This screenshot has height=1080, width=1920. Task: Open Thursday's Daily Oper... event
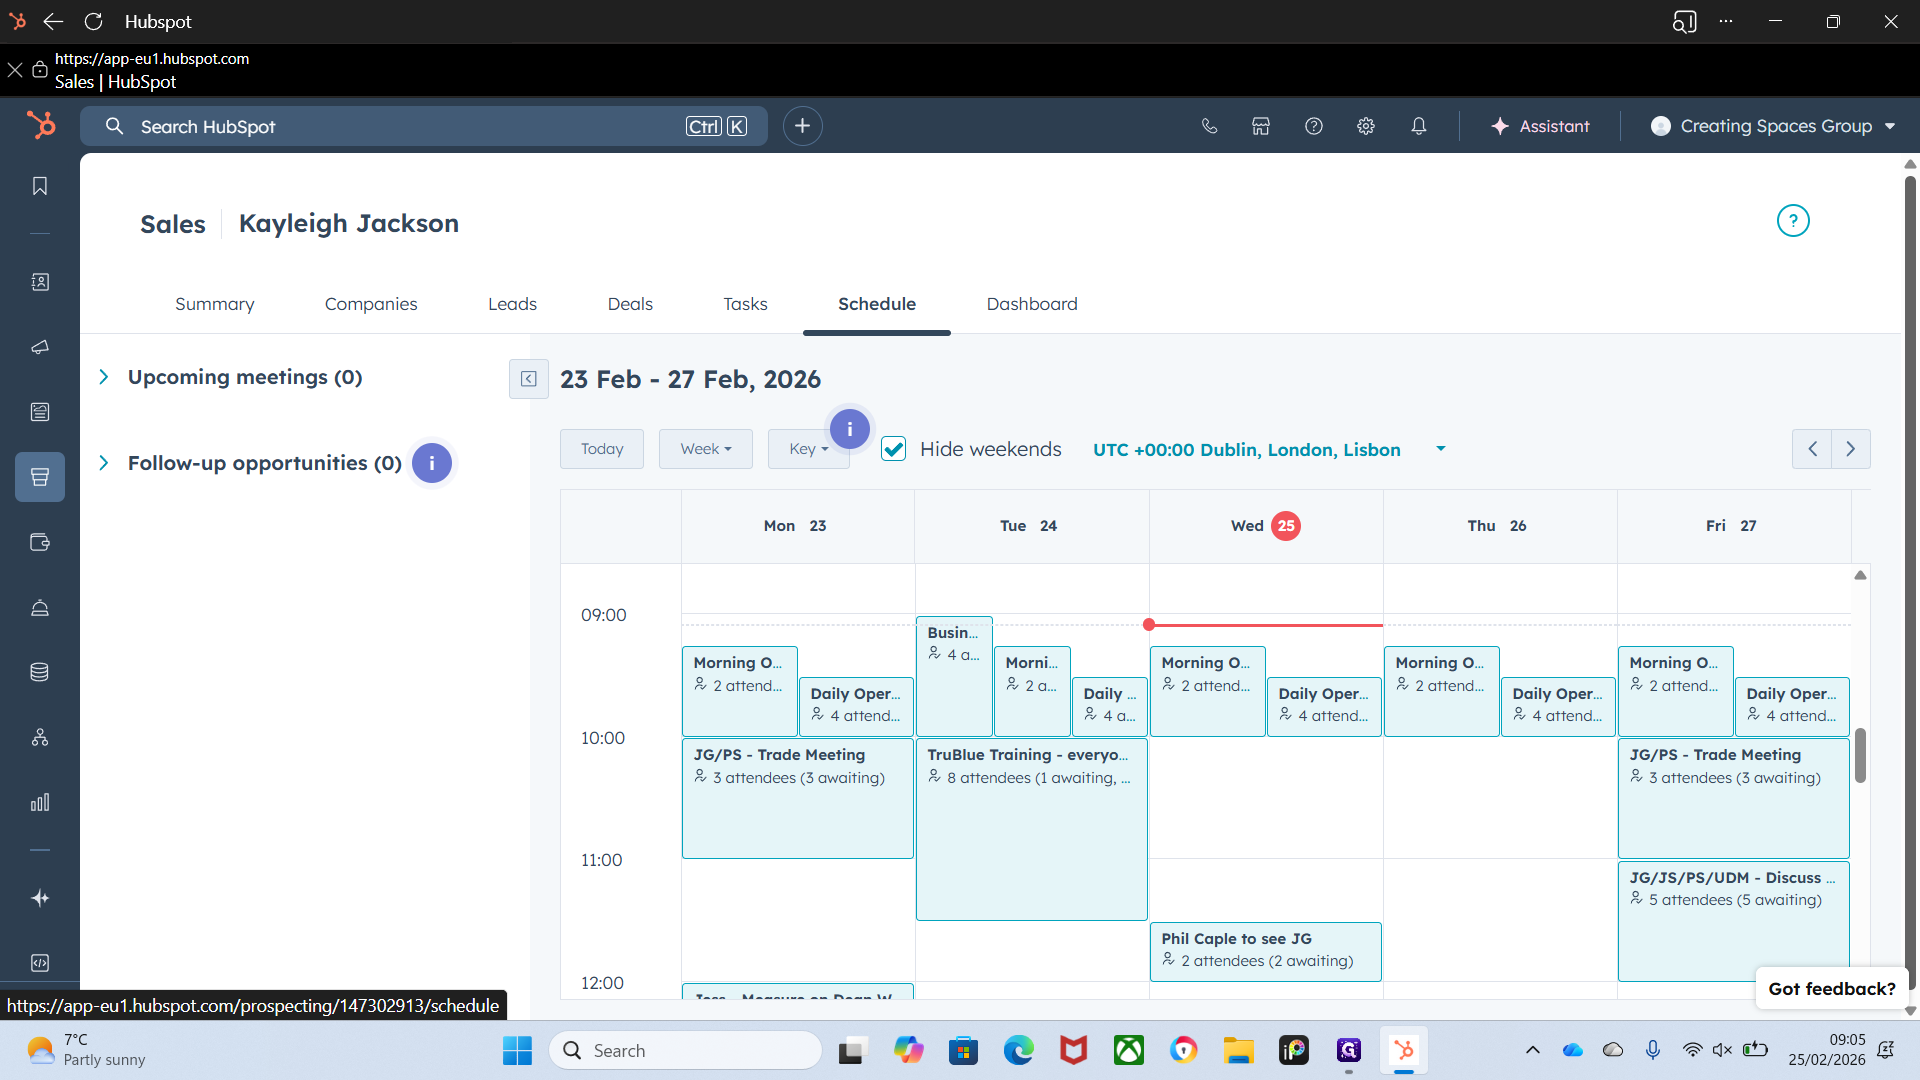[1559, 707]
